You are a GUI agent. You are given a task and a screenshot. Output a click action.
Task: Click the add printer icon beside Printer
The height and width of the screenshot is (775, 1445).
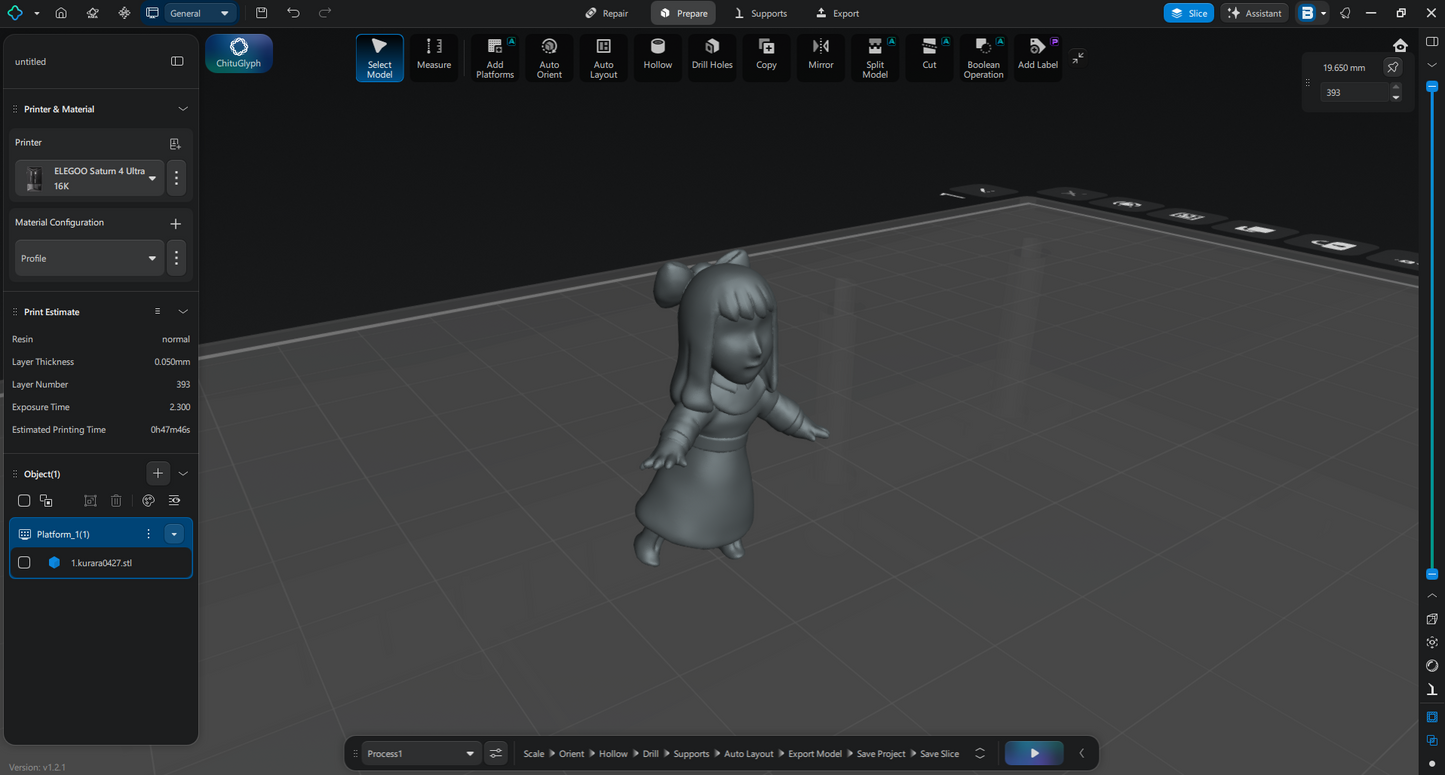click(x=175, y=143)
